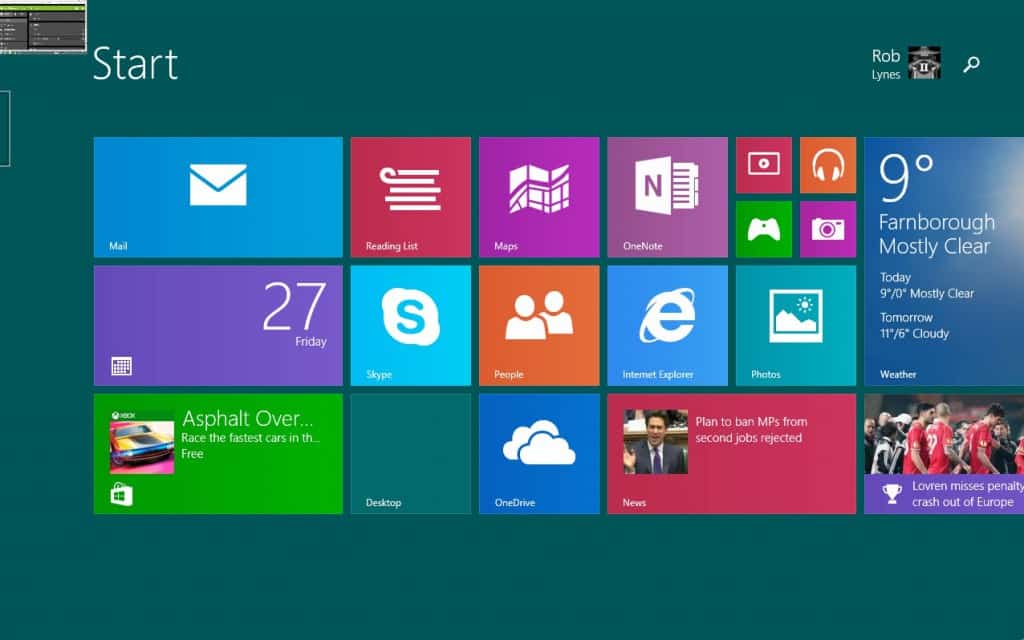The image size is (1024, 640).
Task: Open the Photos tile
Action: (x=796, y=325)
